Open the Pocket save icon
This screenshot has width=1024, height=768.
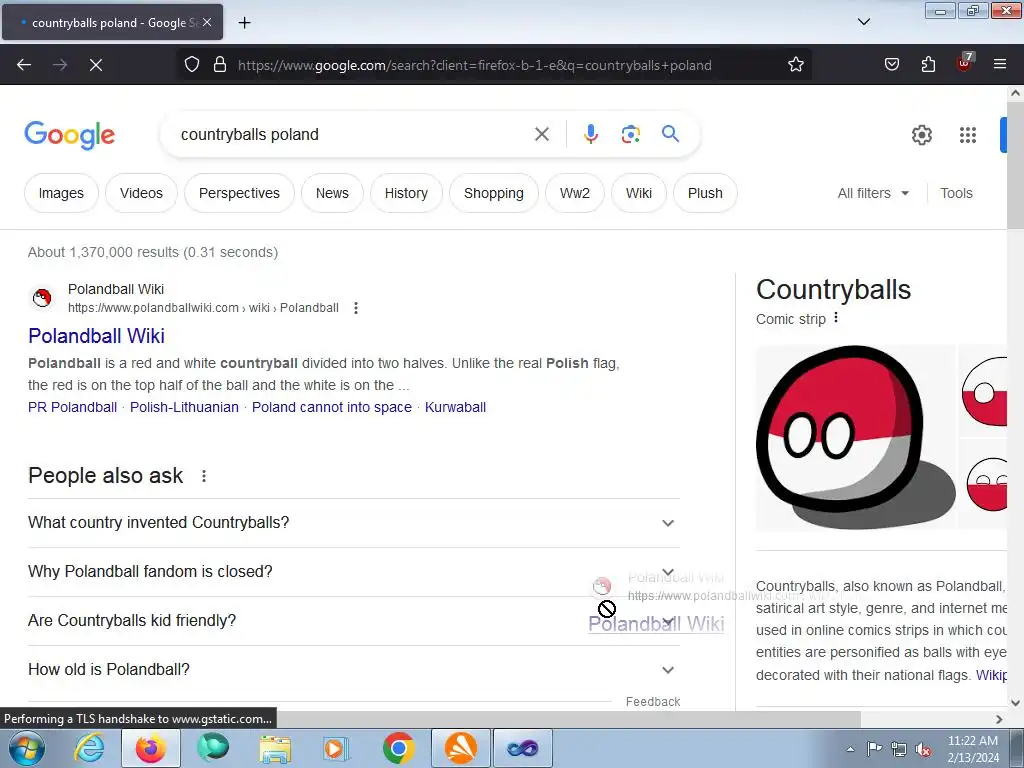coord(891,65)
